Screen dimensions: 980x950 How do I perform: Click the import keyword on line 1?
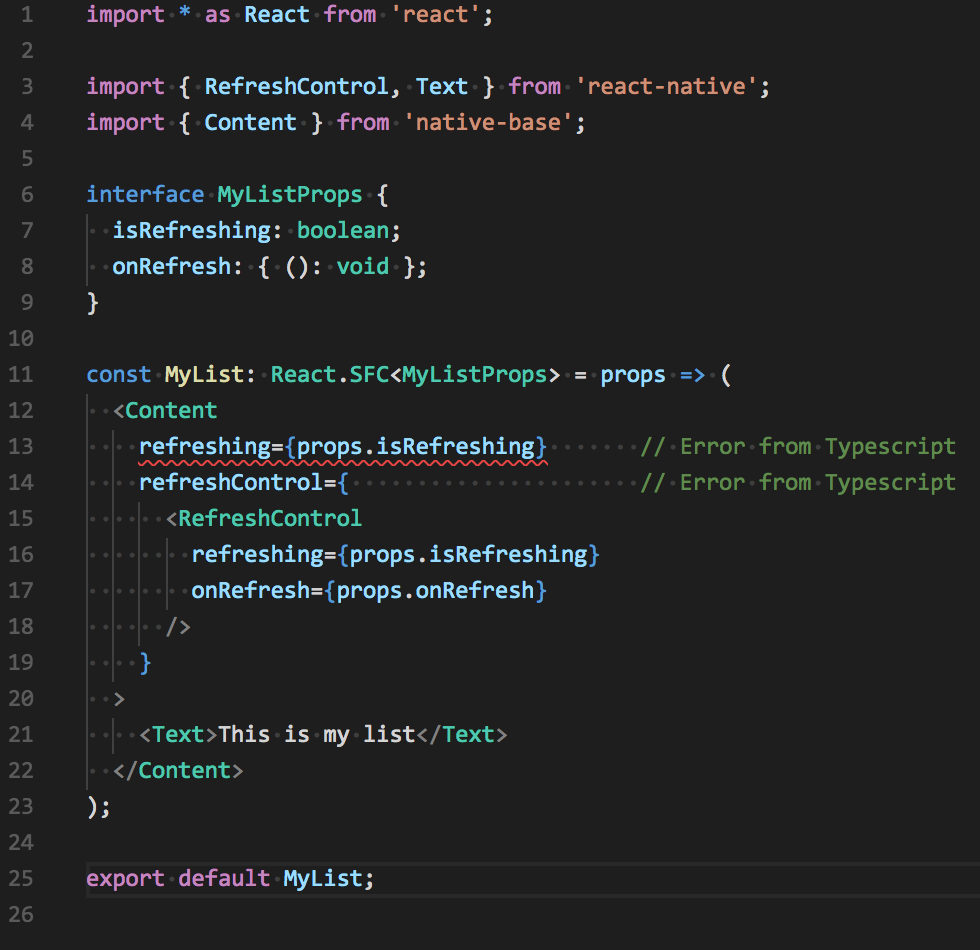tap(124, 14)
